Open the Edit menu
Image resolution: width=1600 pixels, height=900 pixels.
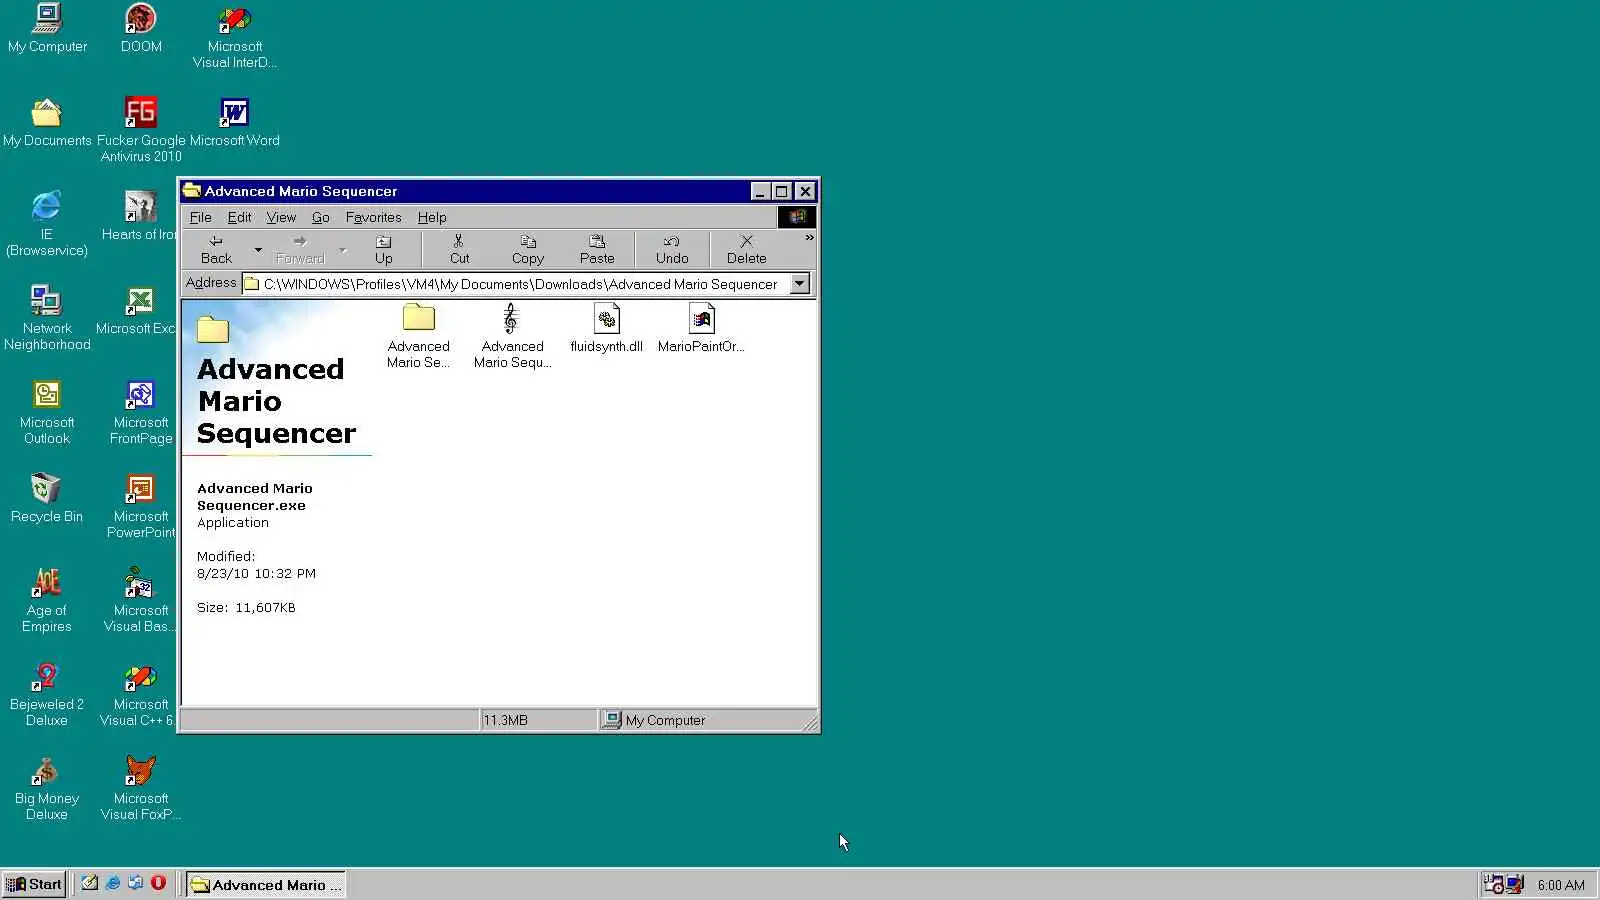239,217
